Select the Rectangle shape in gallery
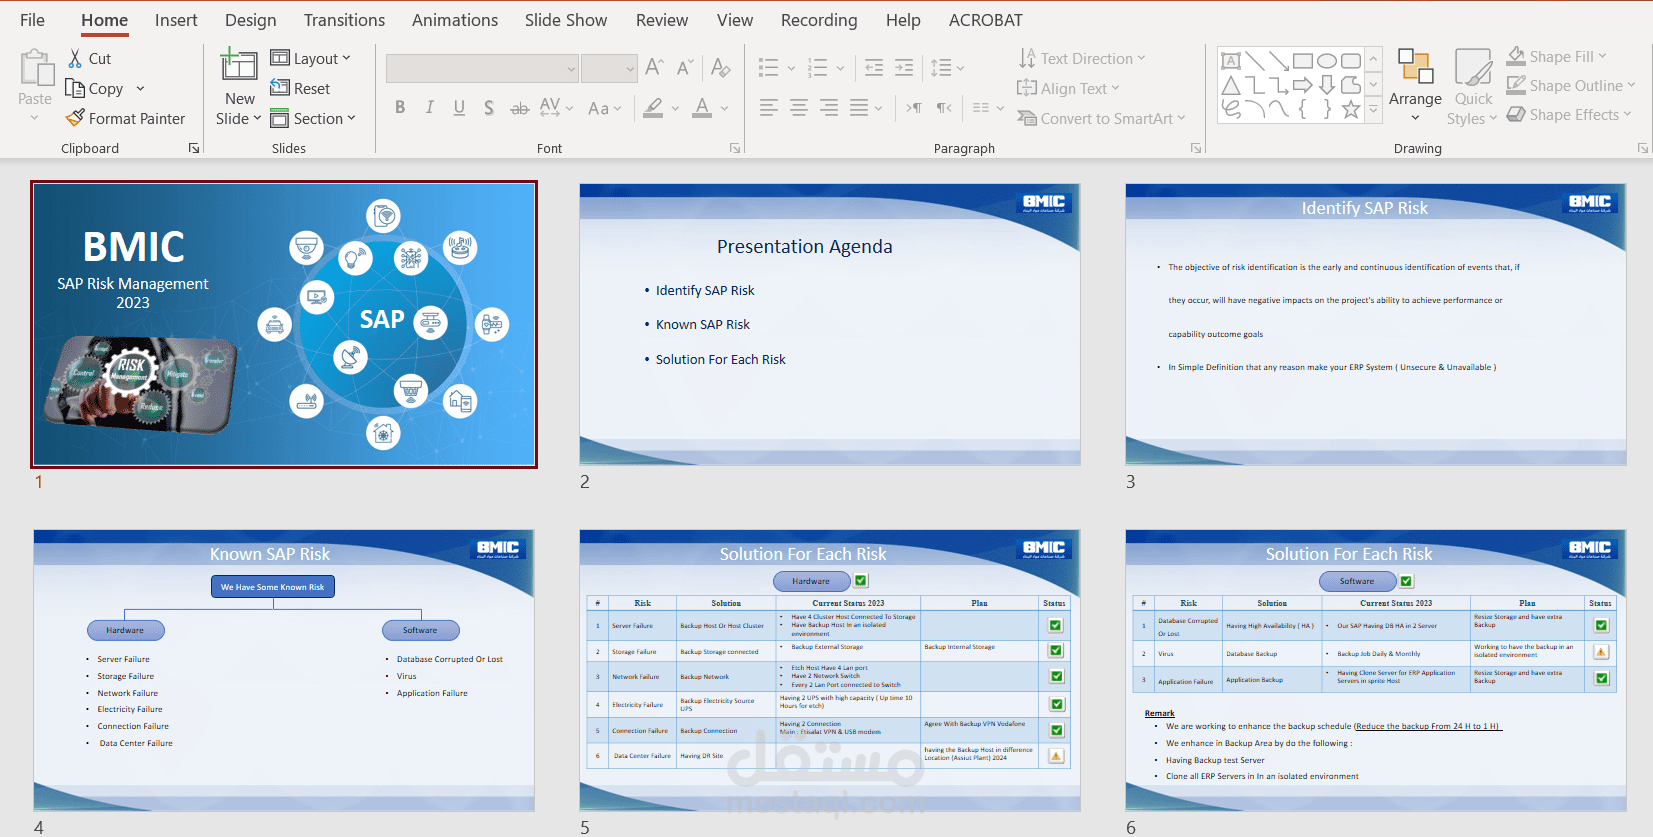 tap(1303, 61)
